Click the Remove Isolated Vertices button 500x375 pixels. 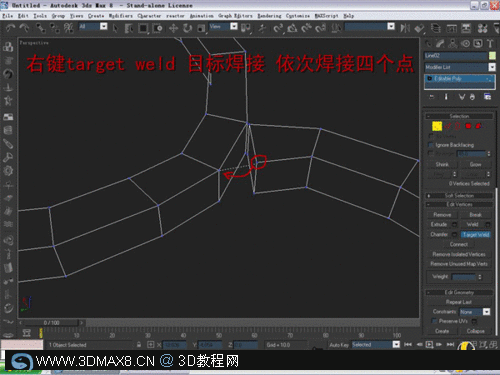click(459, 254)
